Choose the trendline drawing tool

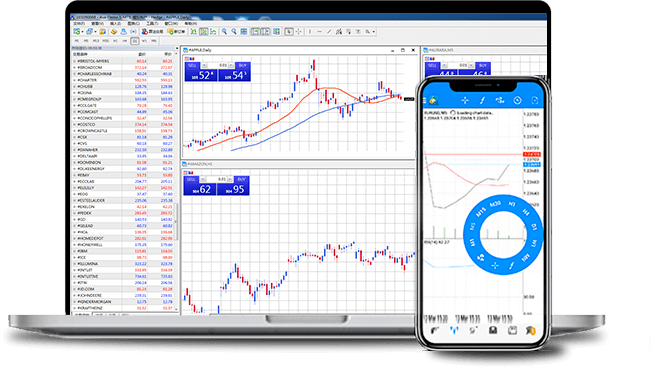(329, 32)
